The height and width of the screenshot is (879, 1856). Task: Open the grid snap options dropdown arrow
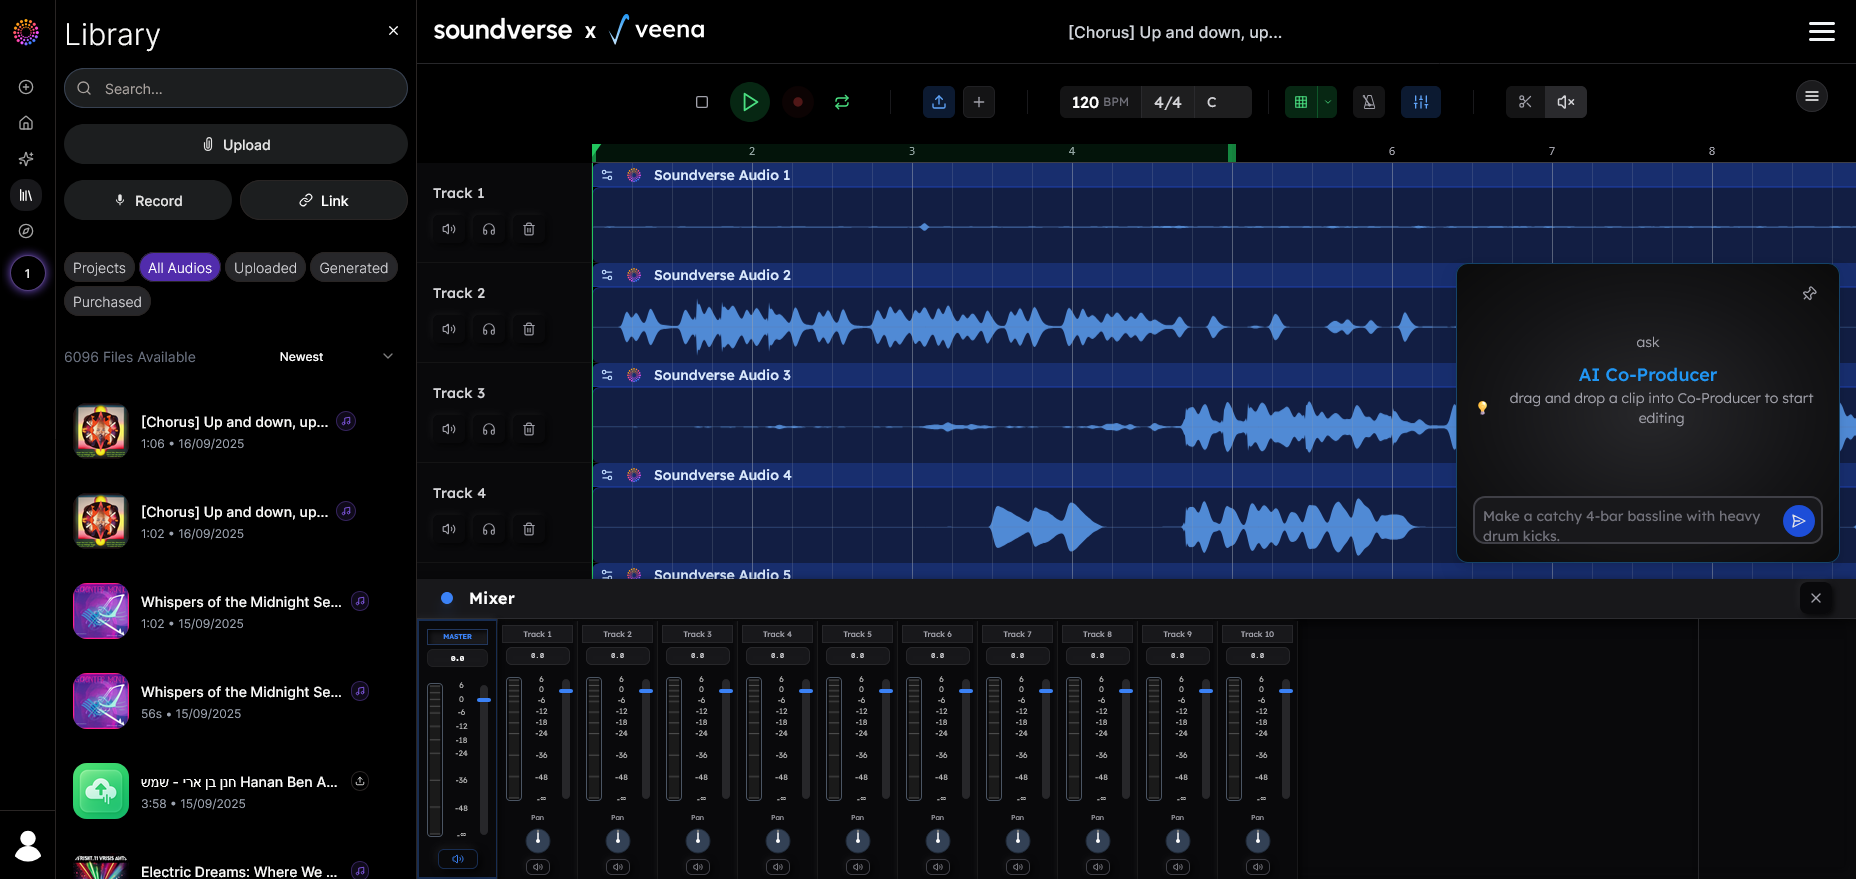pyautogui.click(x=1328, y=102)
